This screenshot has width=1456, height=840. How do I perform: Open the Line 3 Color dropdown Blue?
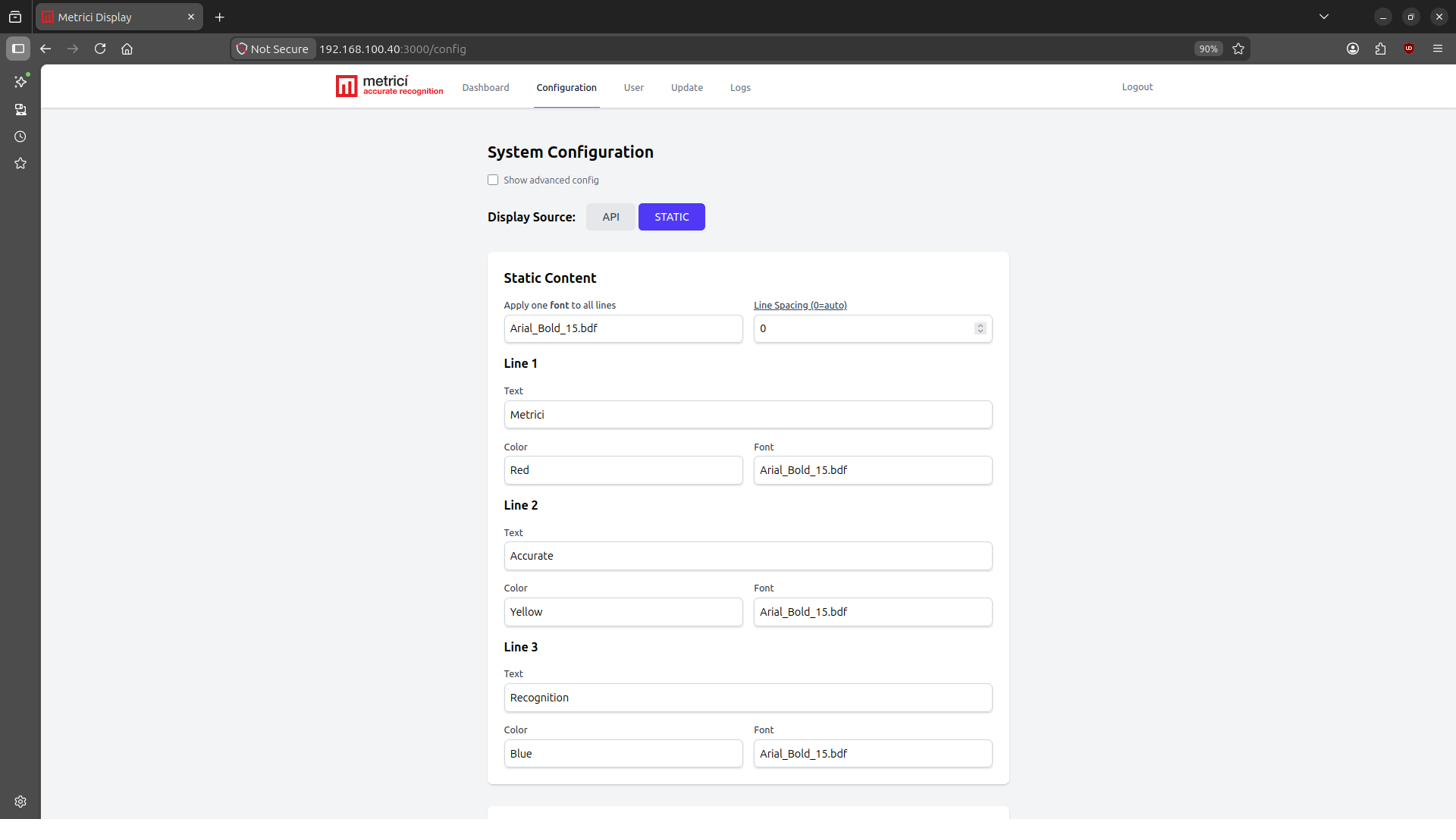point(623,754)
